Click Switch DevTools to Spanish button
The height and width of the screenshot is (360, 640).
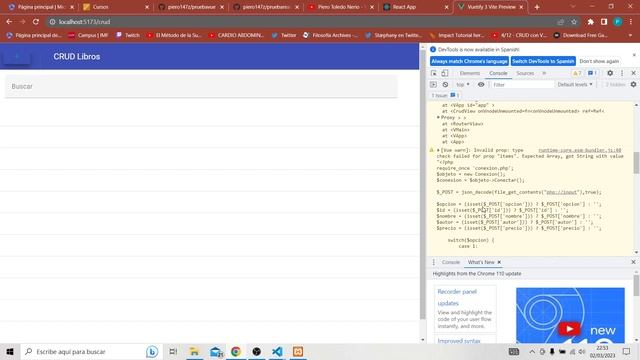tap(543, 61)
